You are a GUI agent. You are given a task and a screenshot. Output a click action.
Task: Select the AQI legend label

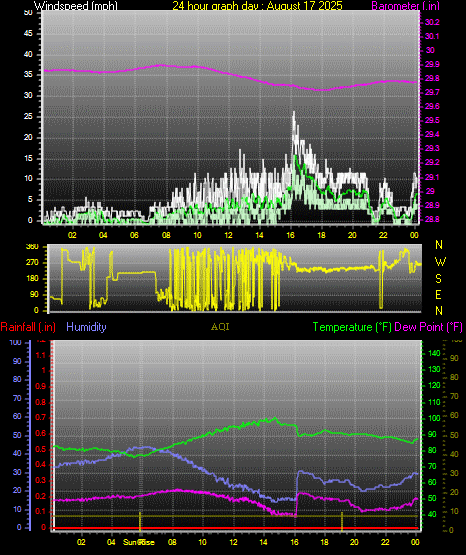point(220,327)
